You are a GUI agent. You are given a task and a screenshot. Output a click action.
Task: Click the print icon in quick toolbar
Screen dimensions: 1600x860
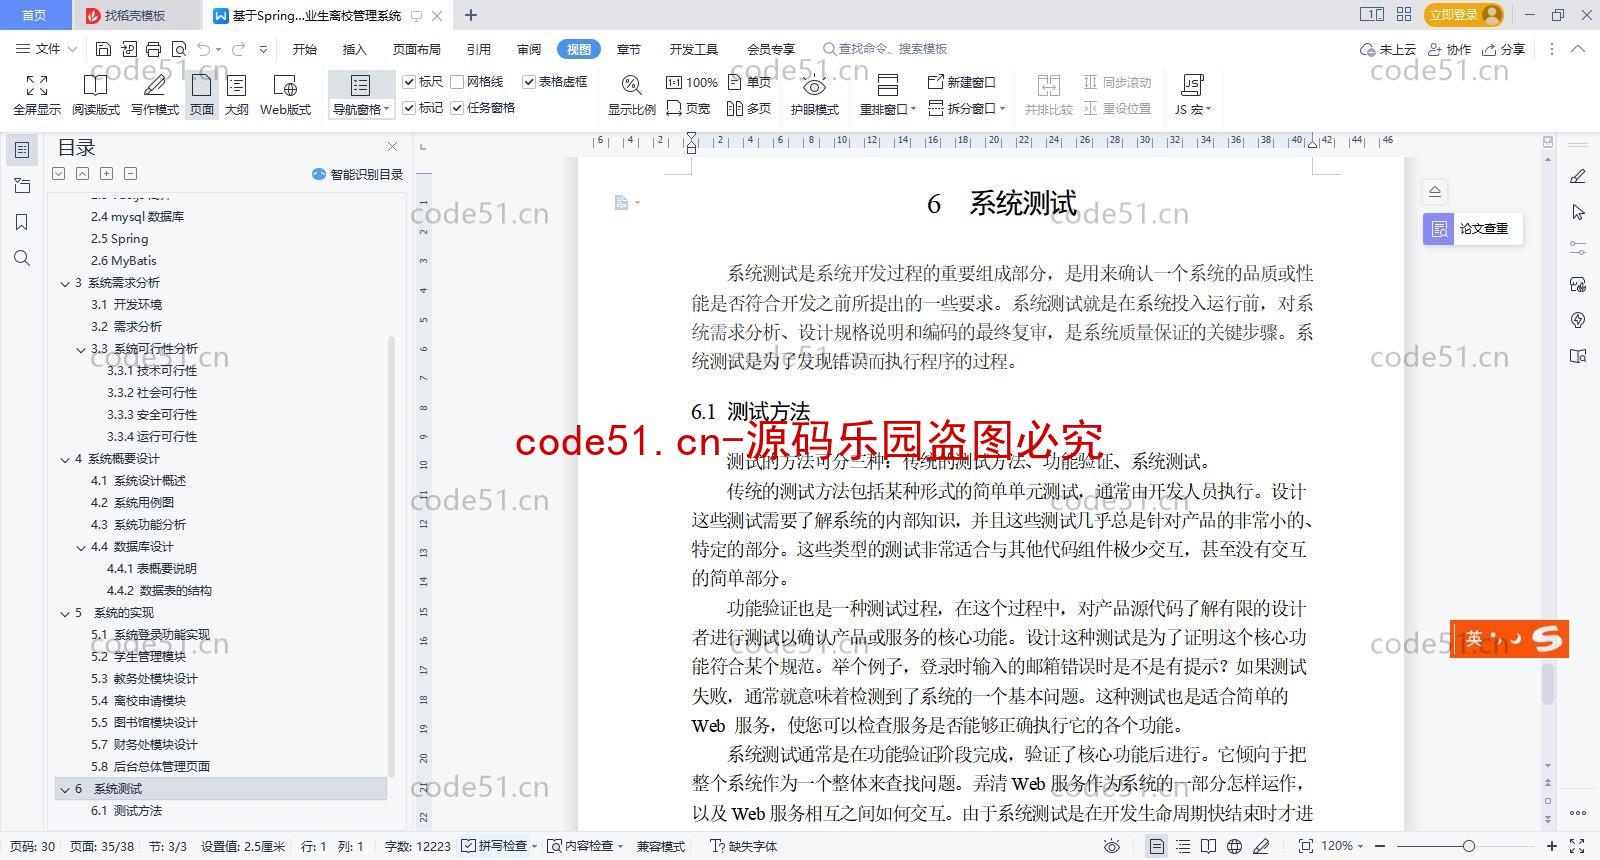153,49
